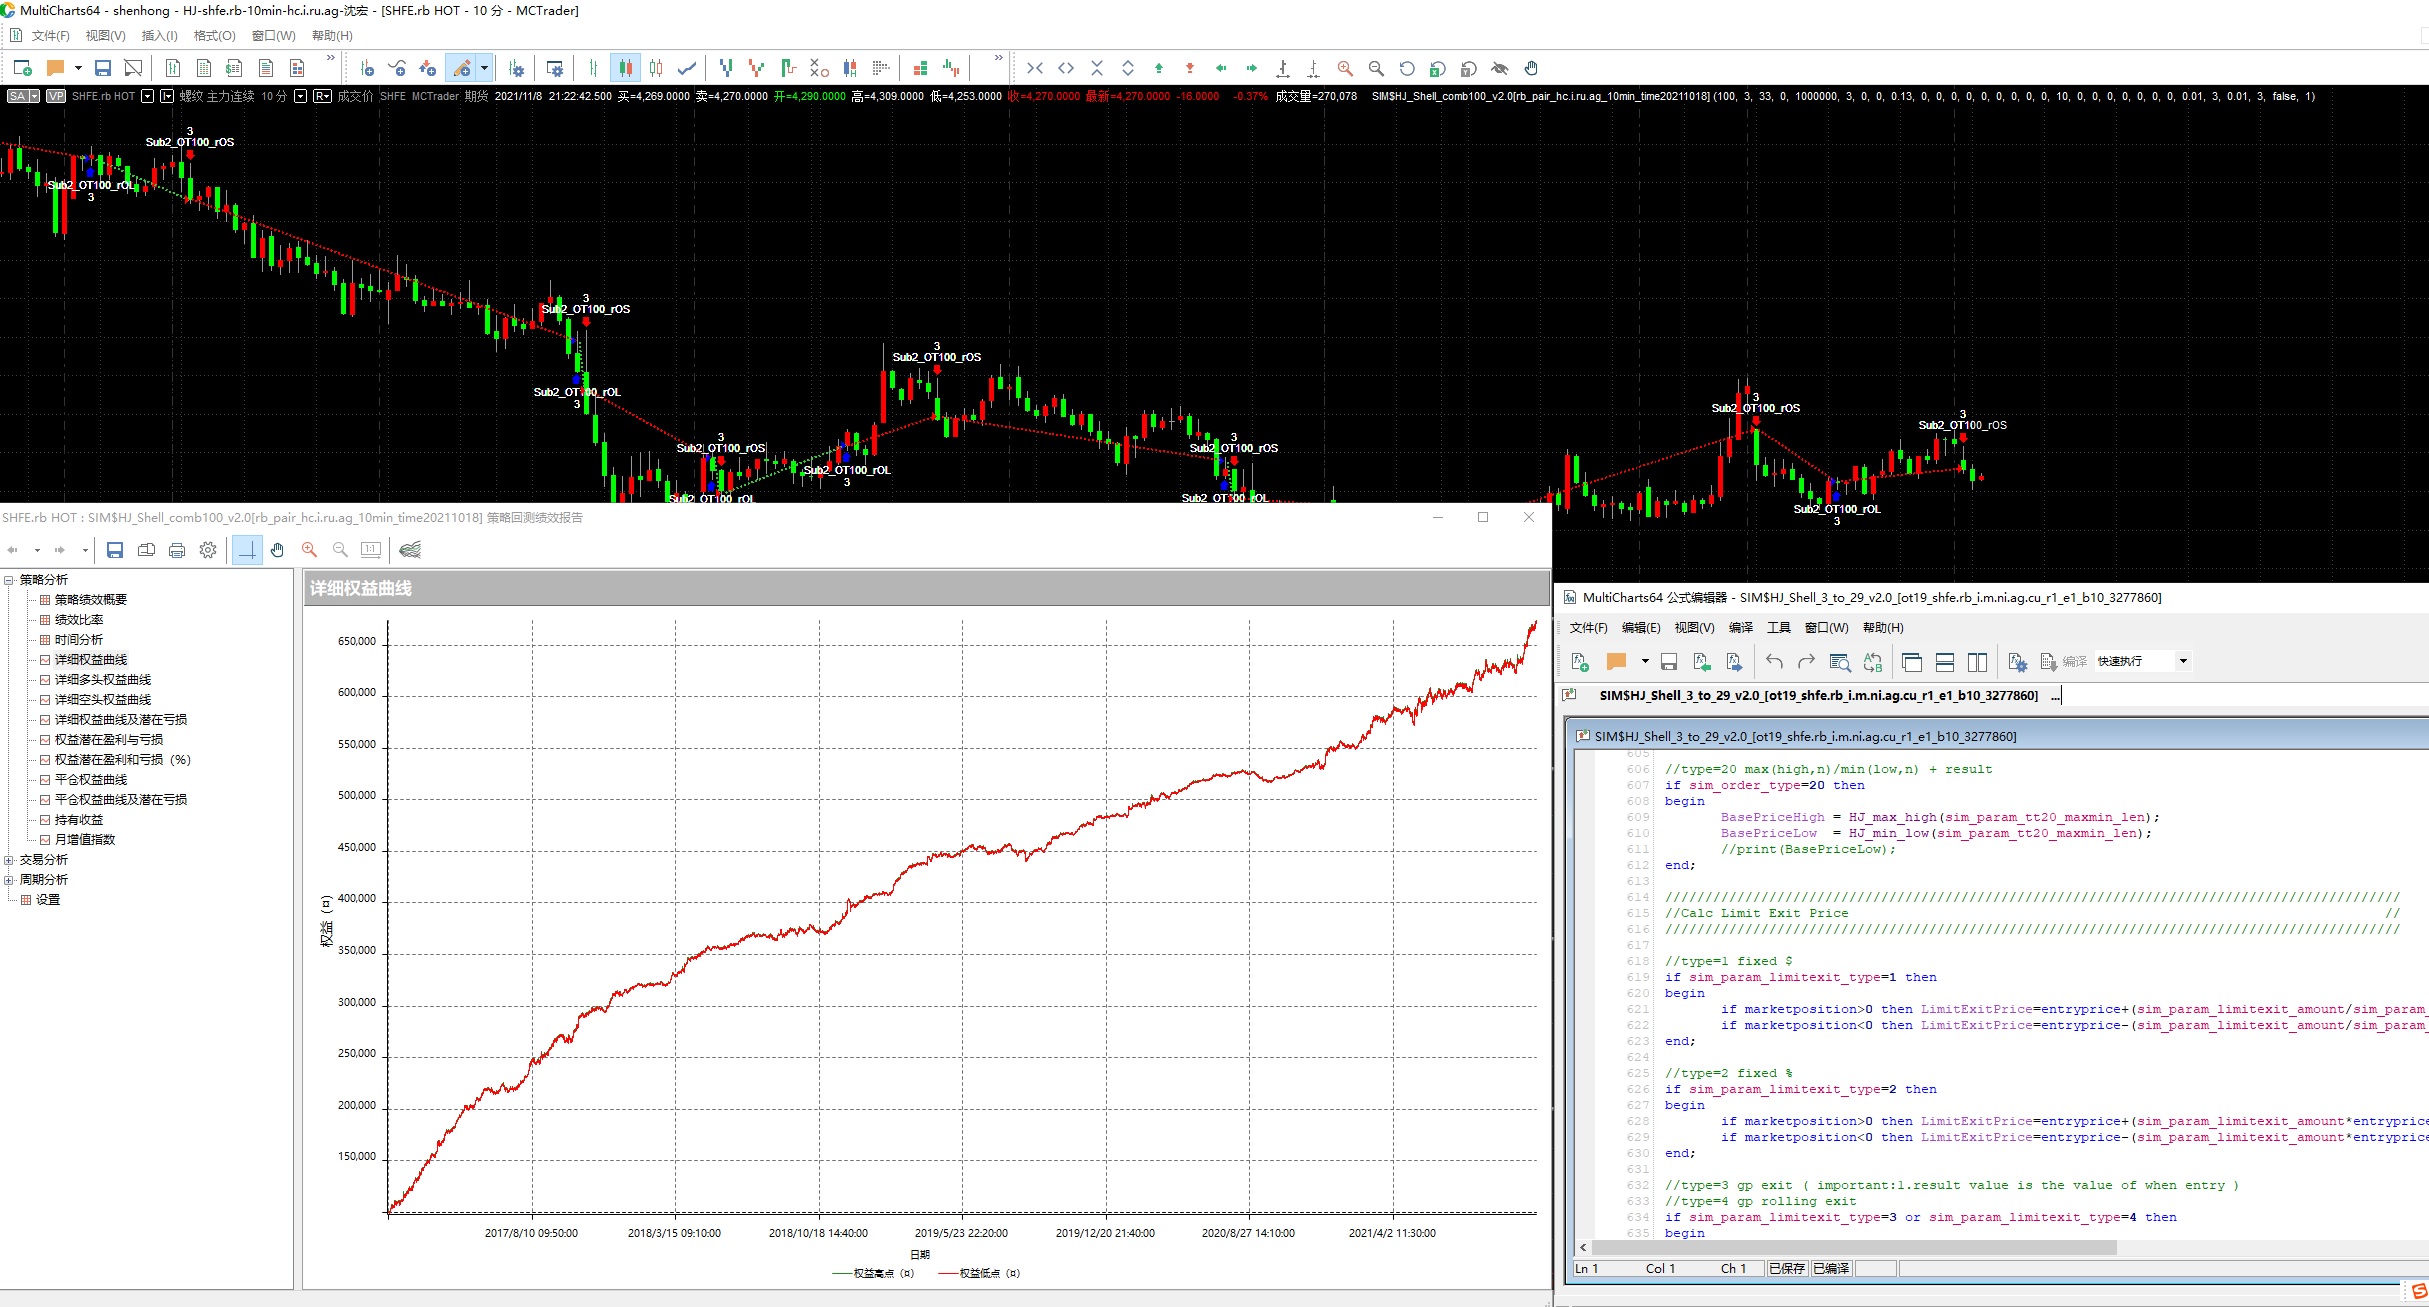The width and height of the screenshot is (2429, 1307).
Task: Activate the hand pan tool in chart toolbar
Action: pyautogui.click(x=1531, y=68)
